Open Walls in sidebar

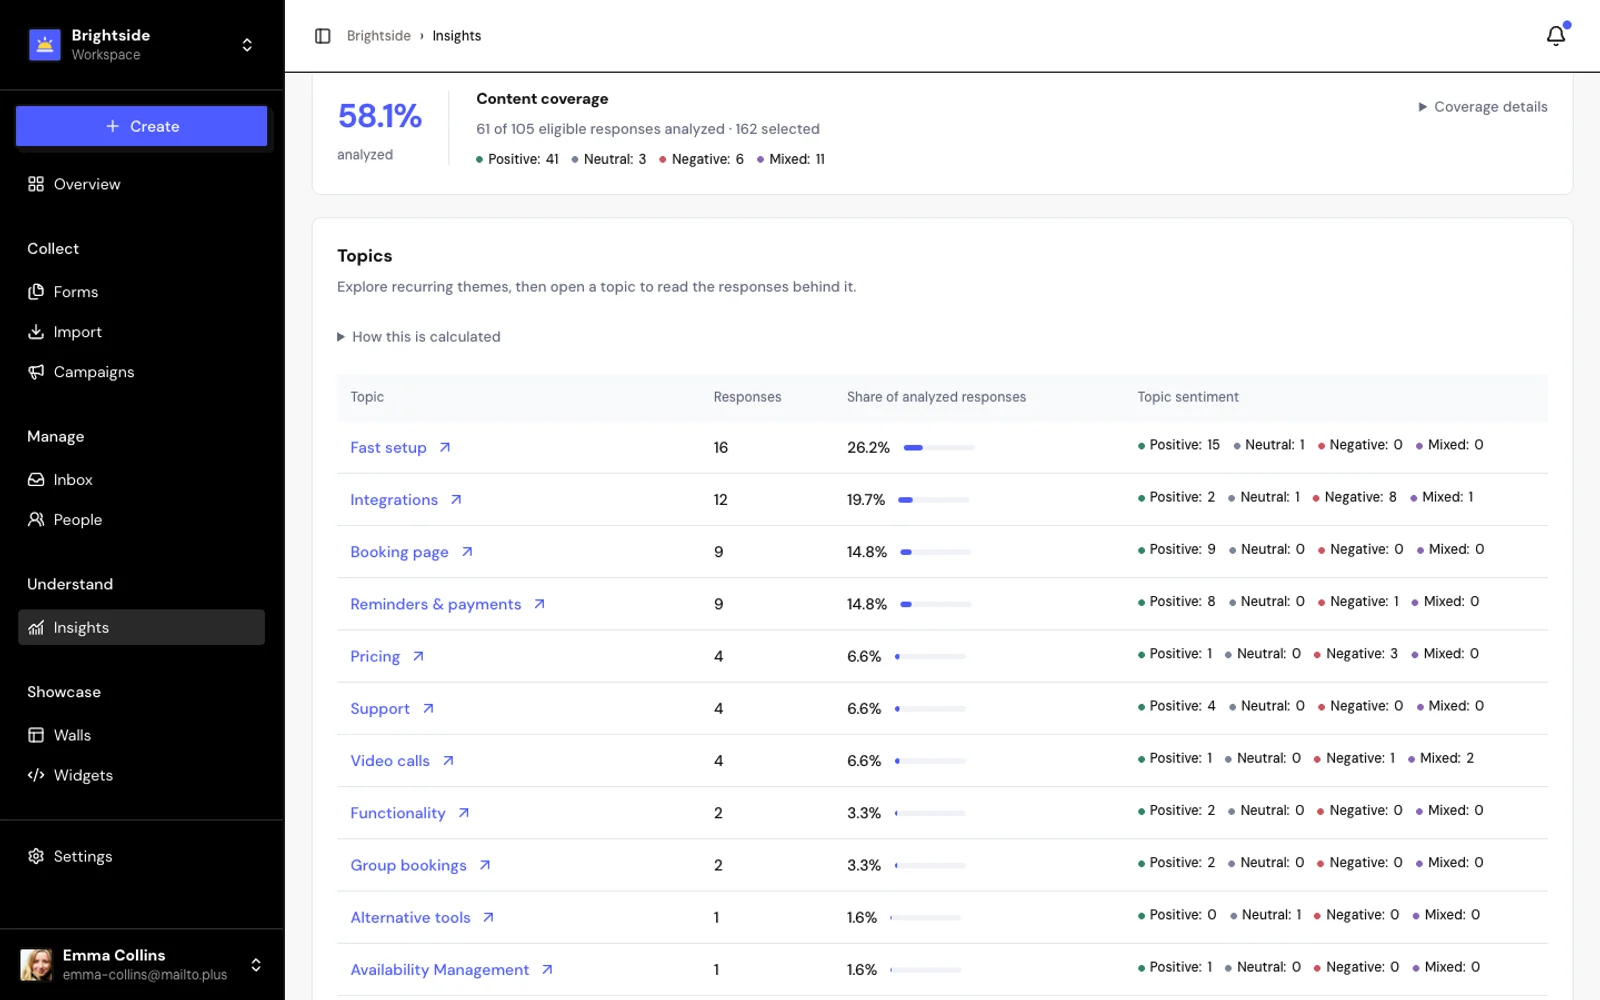(141, 735)
